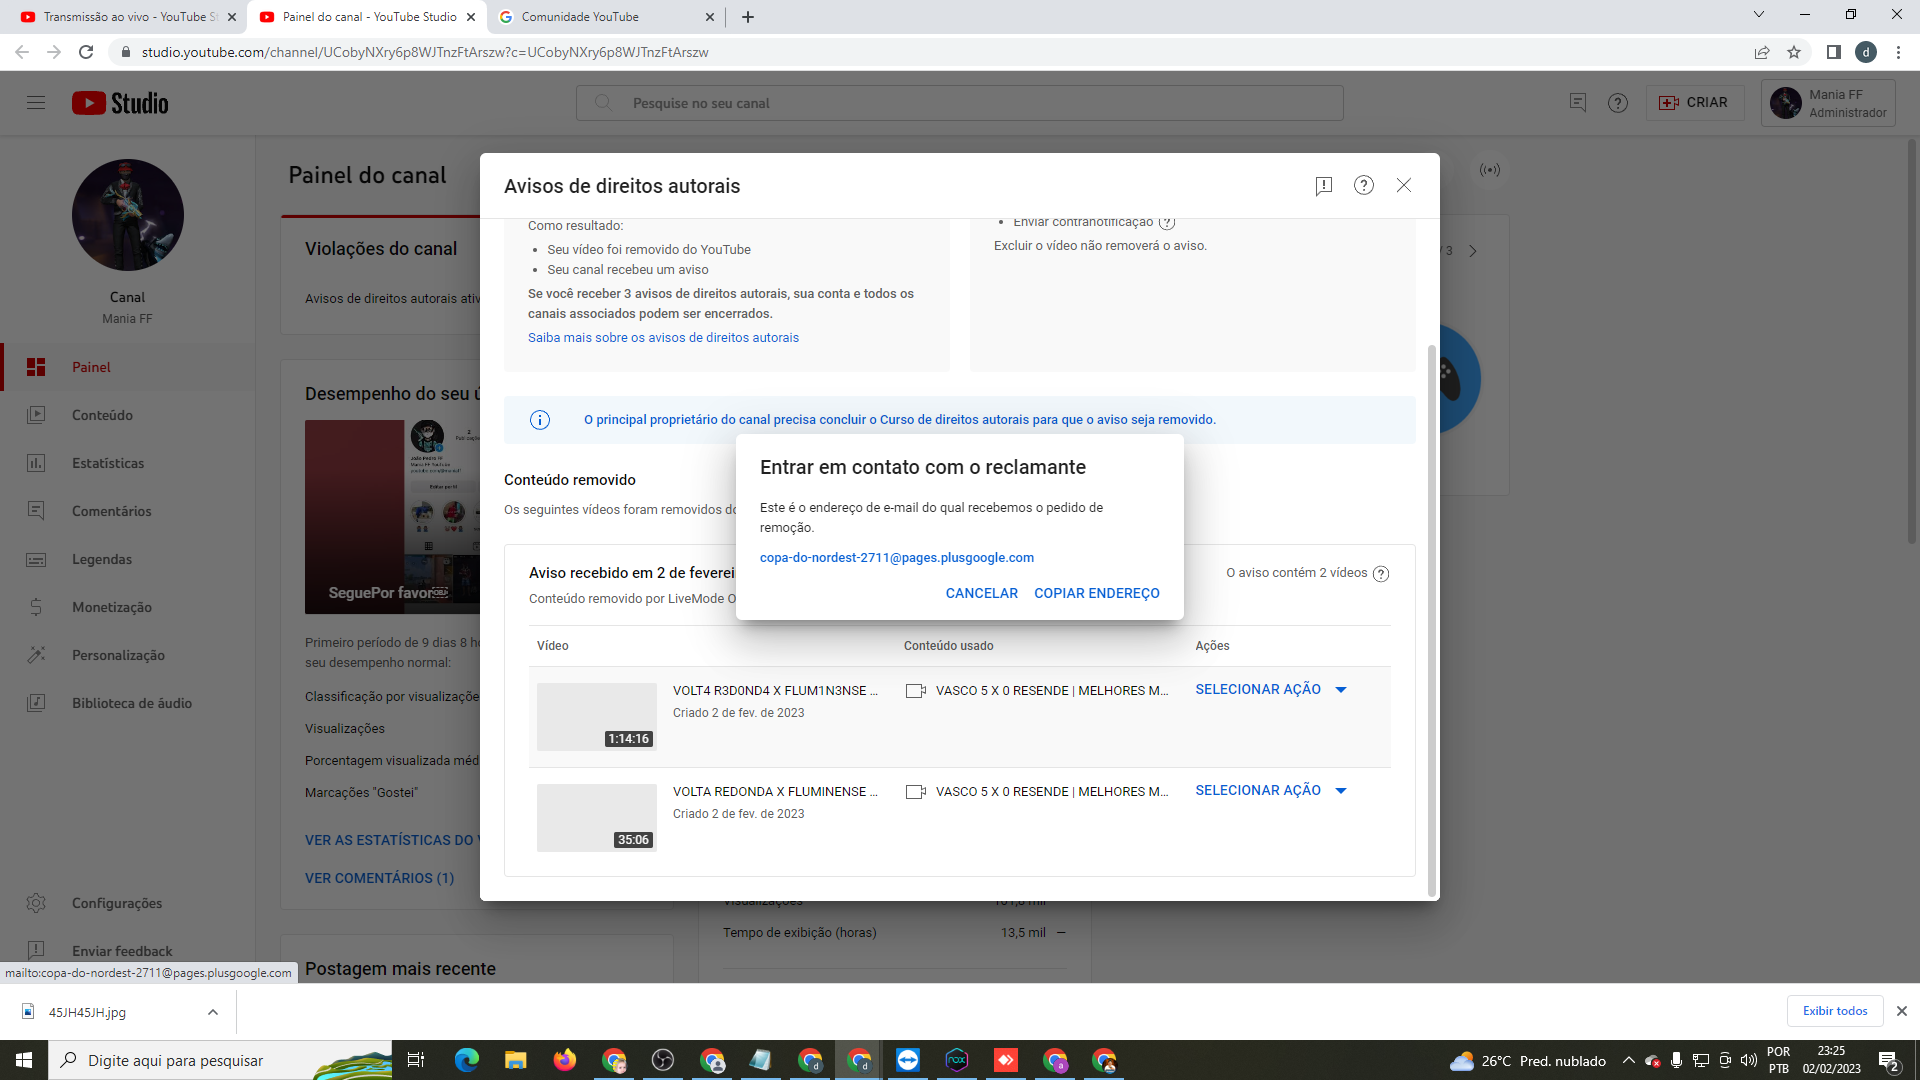
Task: Click the volume icon in system tray
Action: (x=1748, y=1061)
